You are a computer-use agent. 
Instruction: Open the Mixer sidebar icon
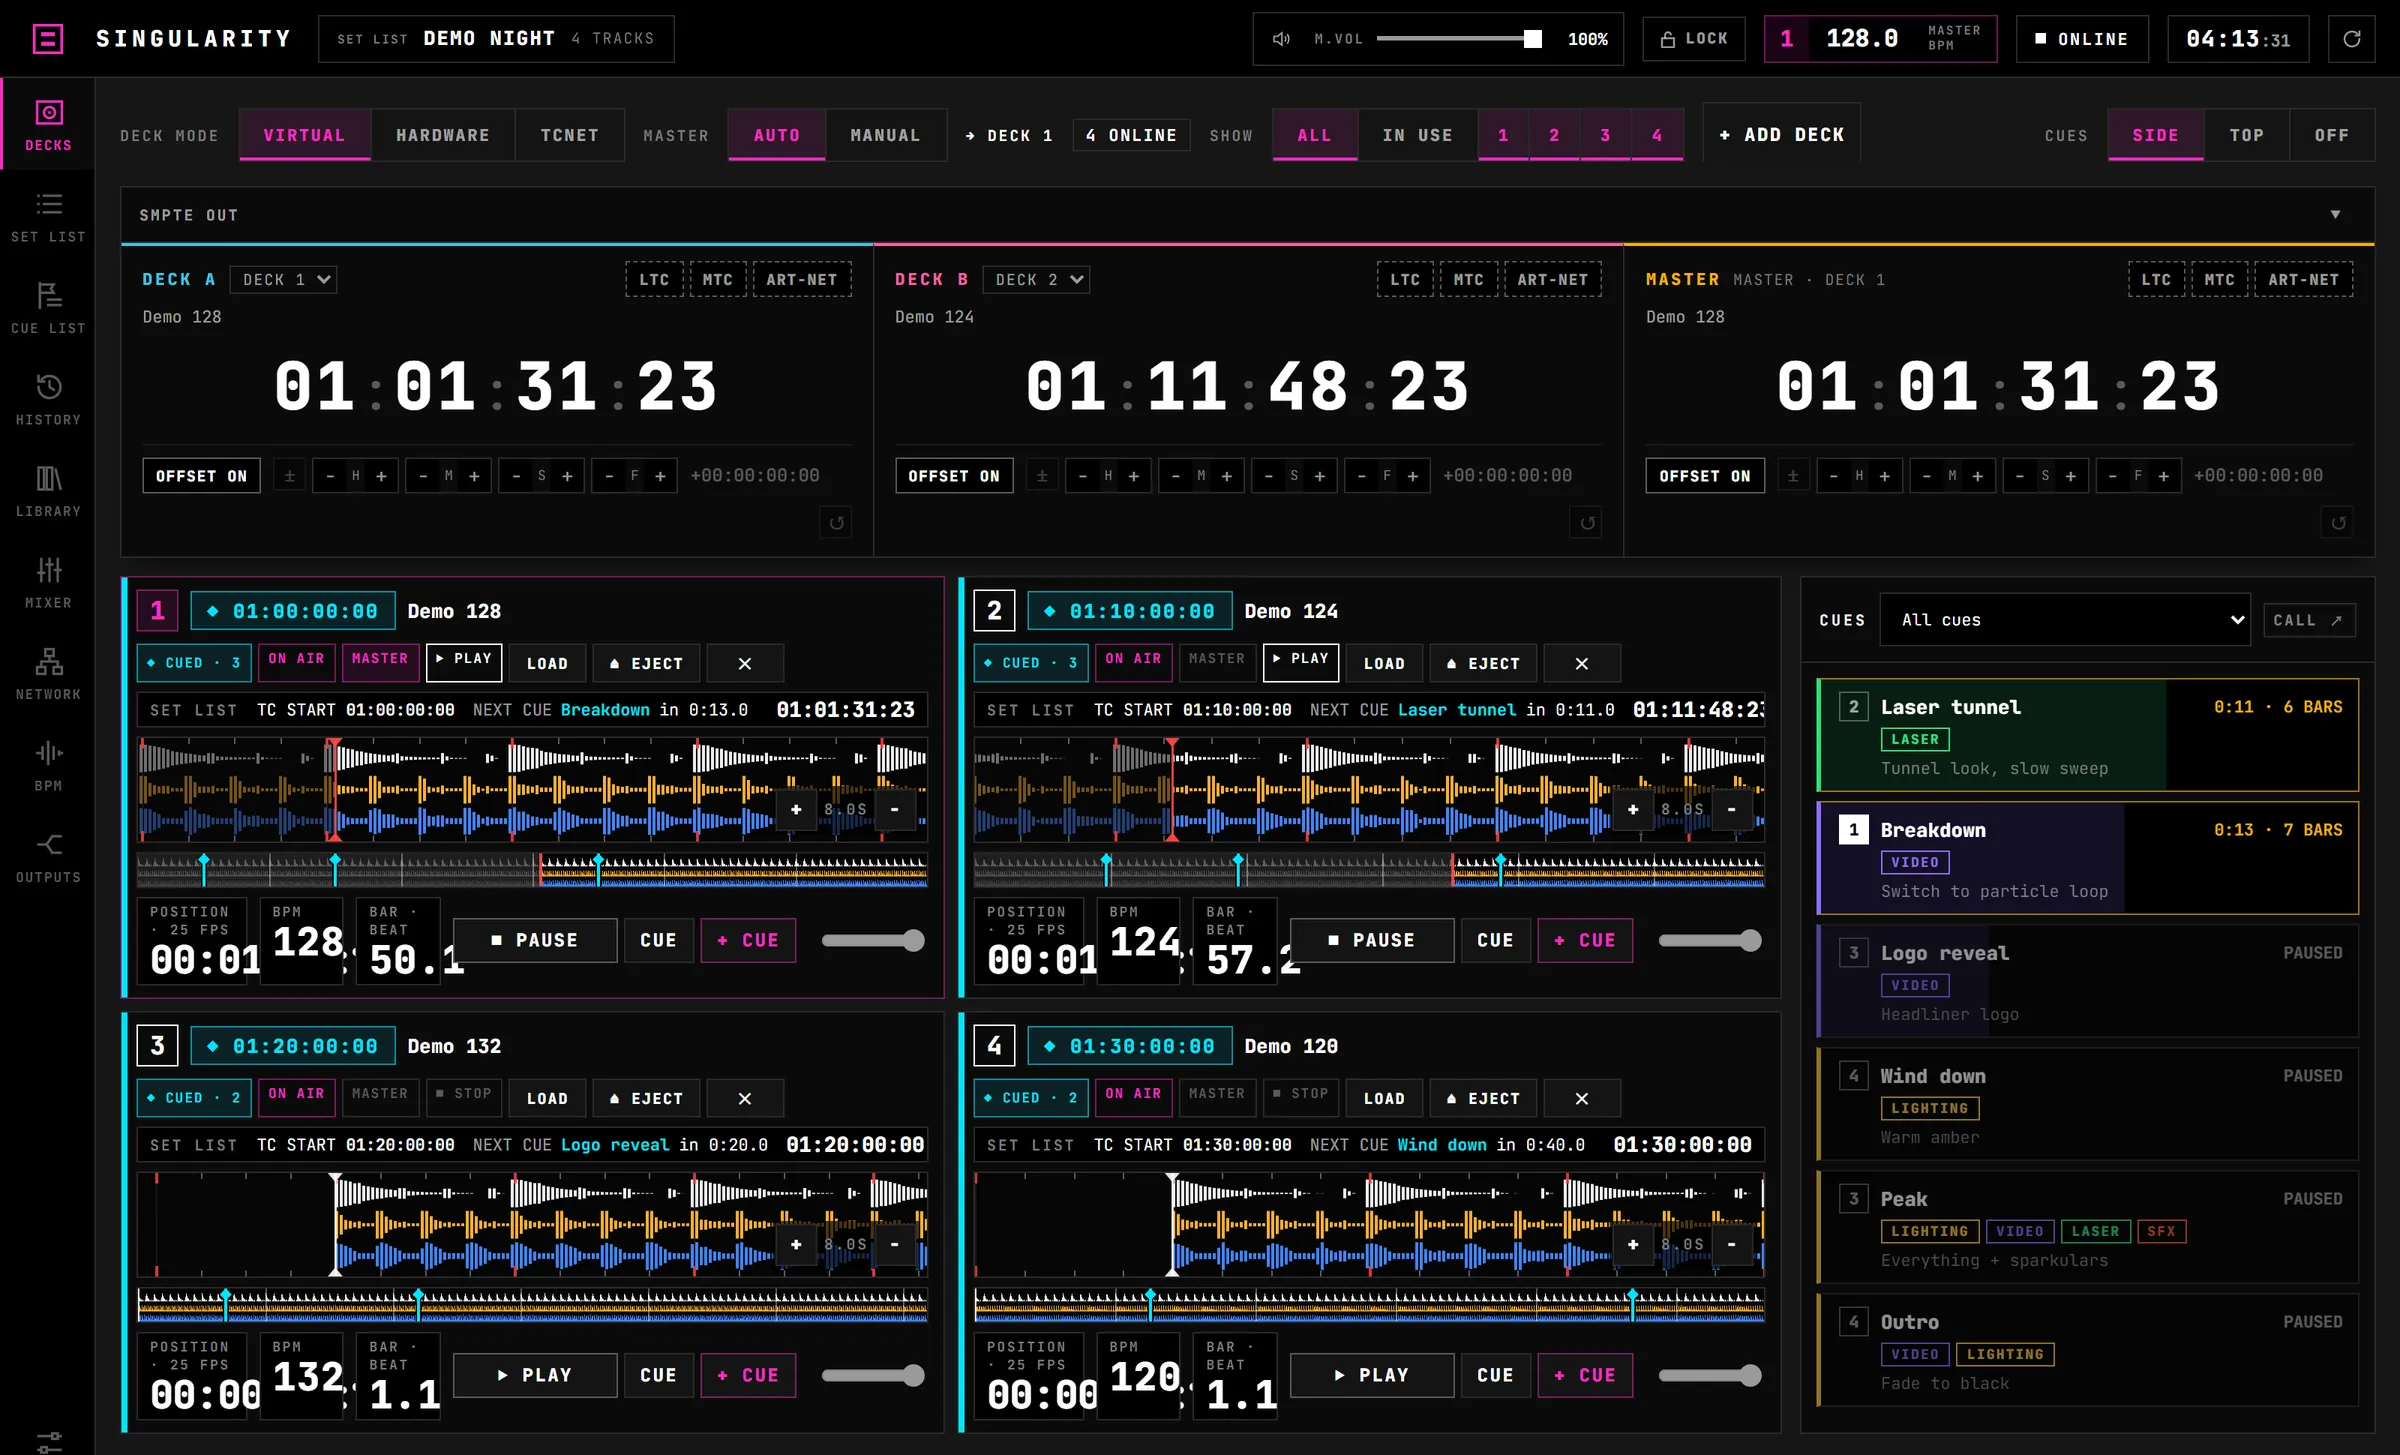(48, 583)
